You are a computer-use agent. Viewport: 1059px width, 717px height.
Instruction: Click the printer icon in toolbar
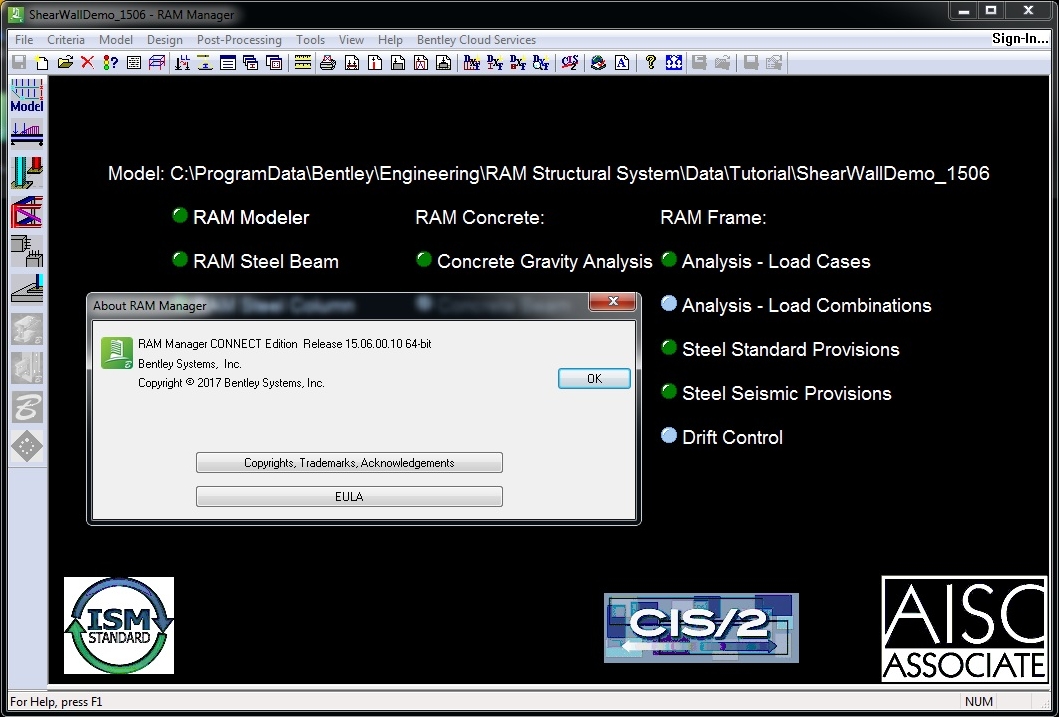coord(328,63)
